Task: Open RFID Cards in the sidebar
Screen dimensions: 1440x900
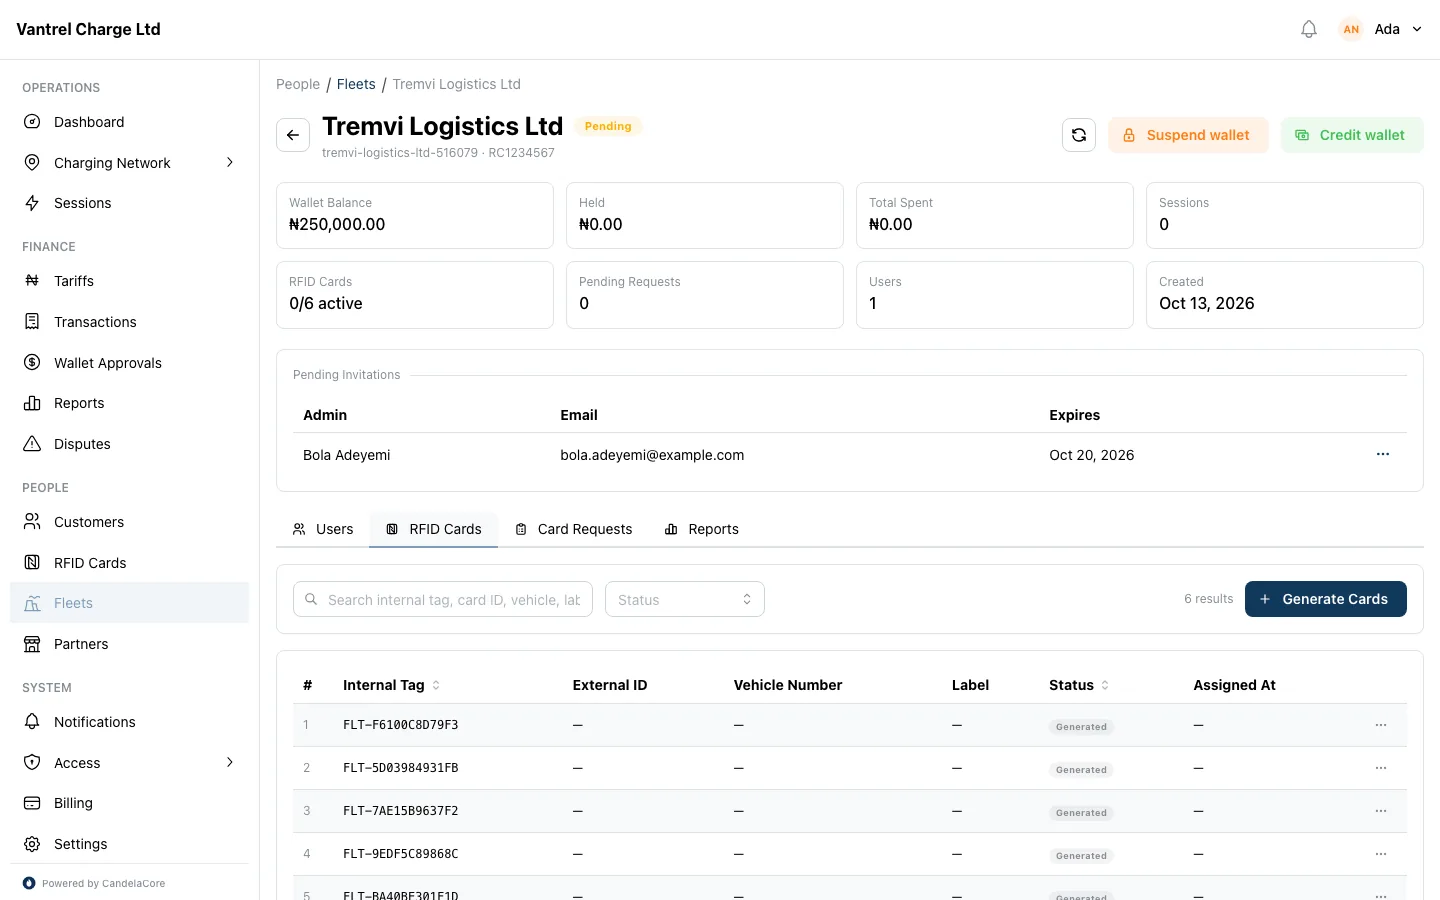Action: pos(130,563)
